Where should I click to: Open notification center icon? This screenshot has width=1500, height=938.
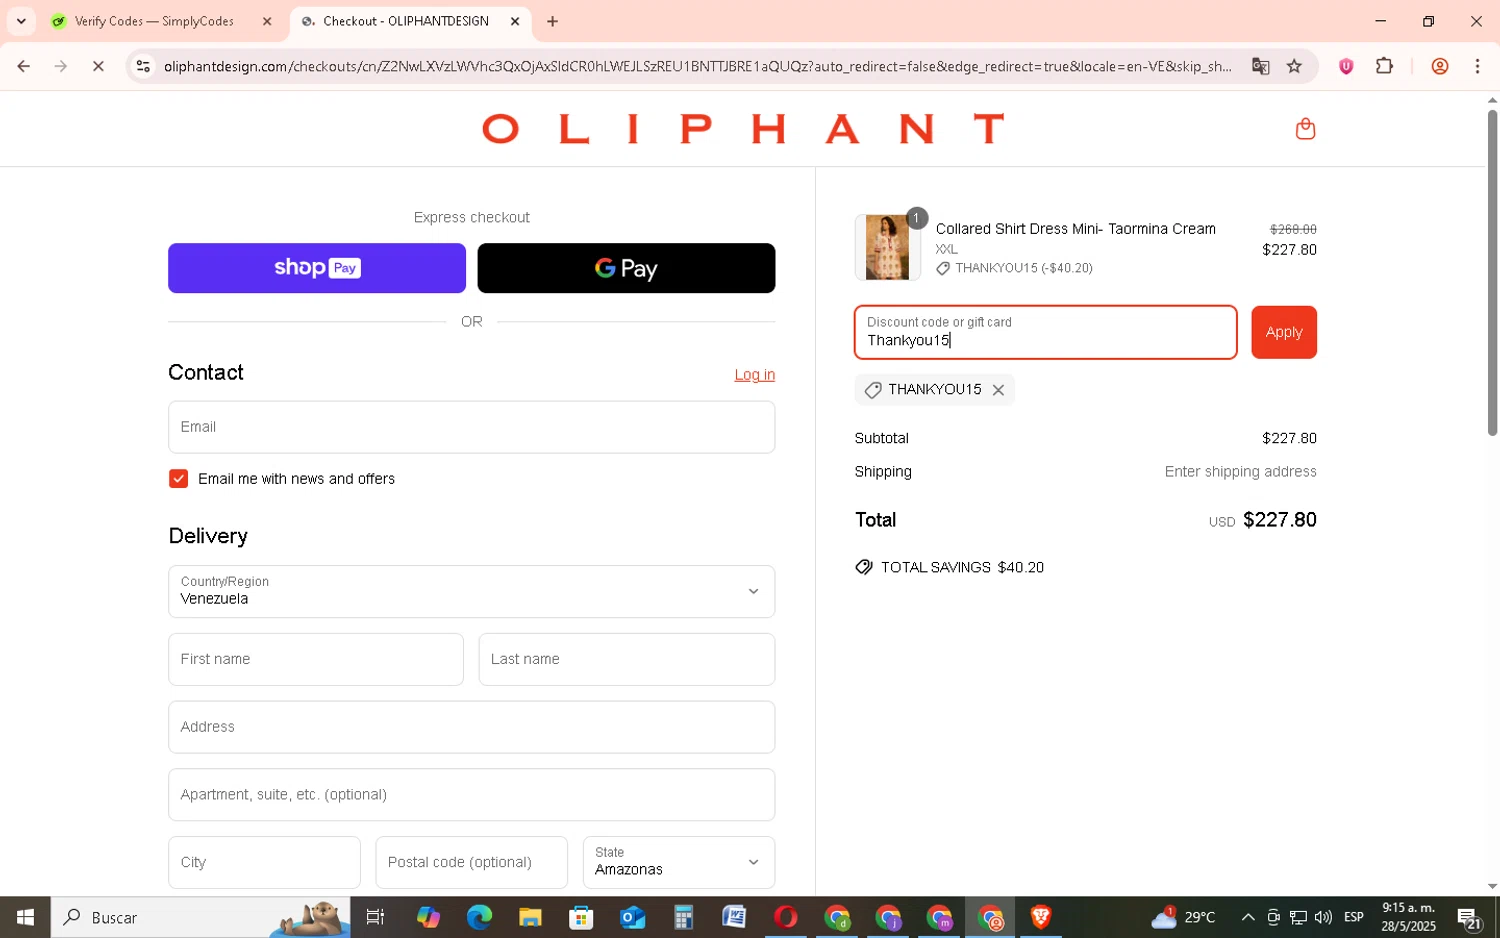(1469, 918)
